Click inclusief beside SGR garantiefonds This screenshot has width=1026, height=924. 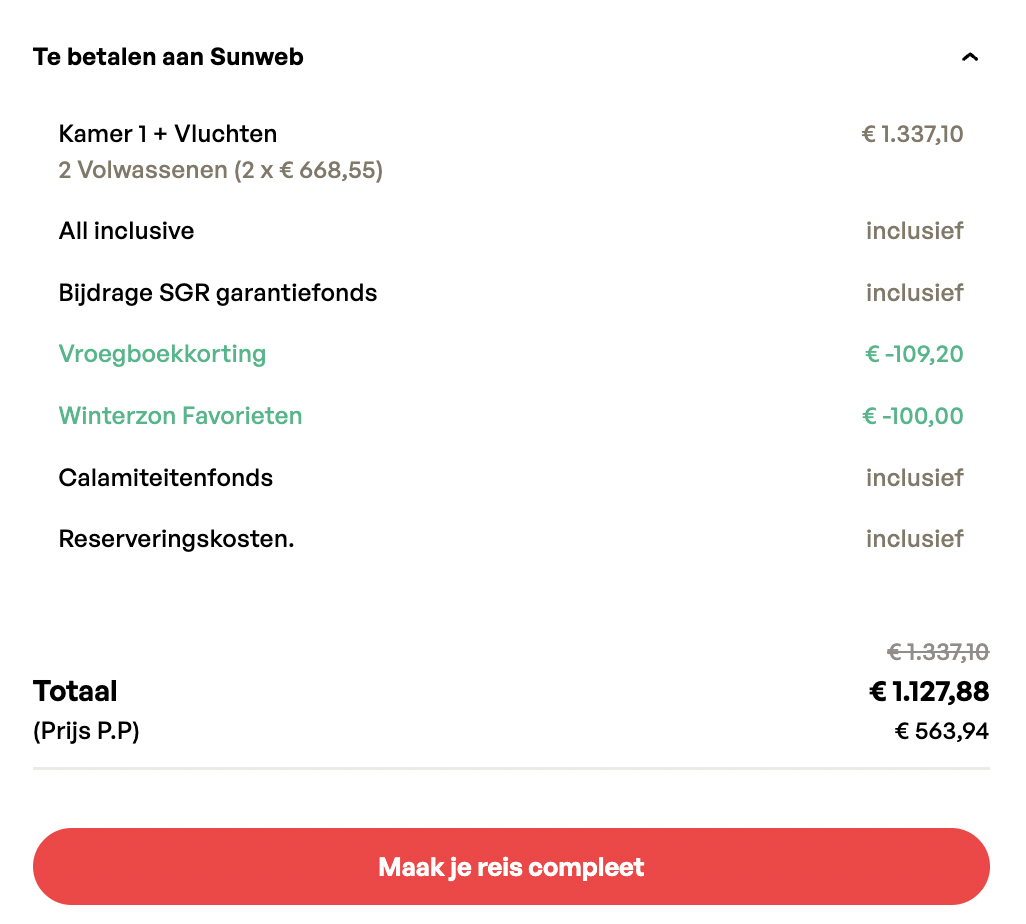[914, 293]
